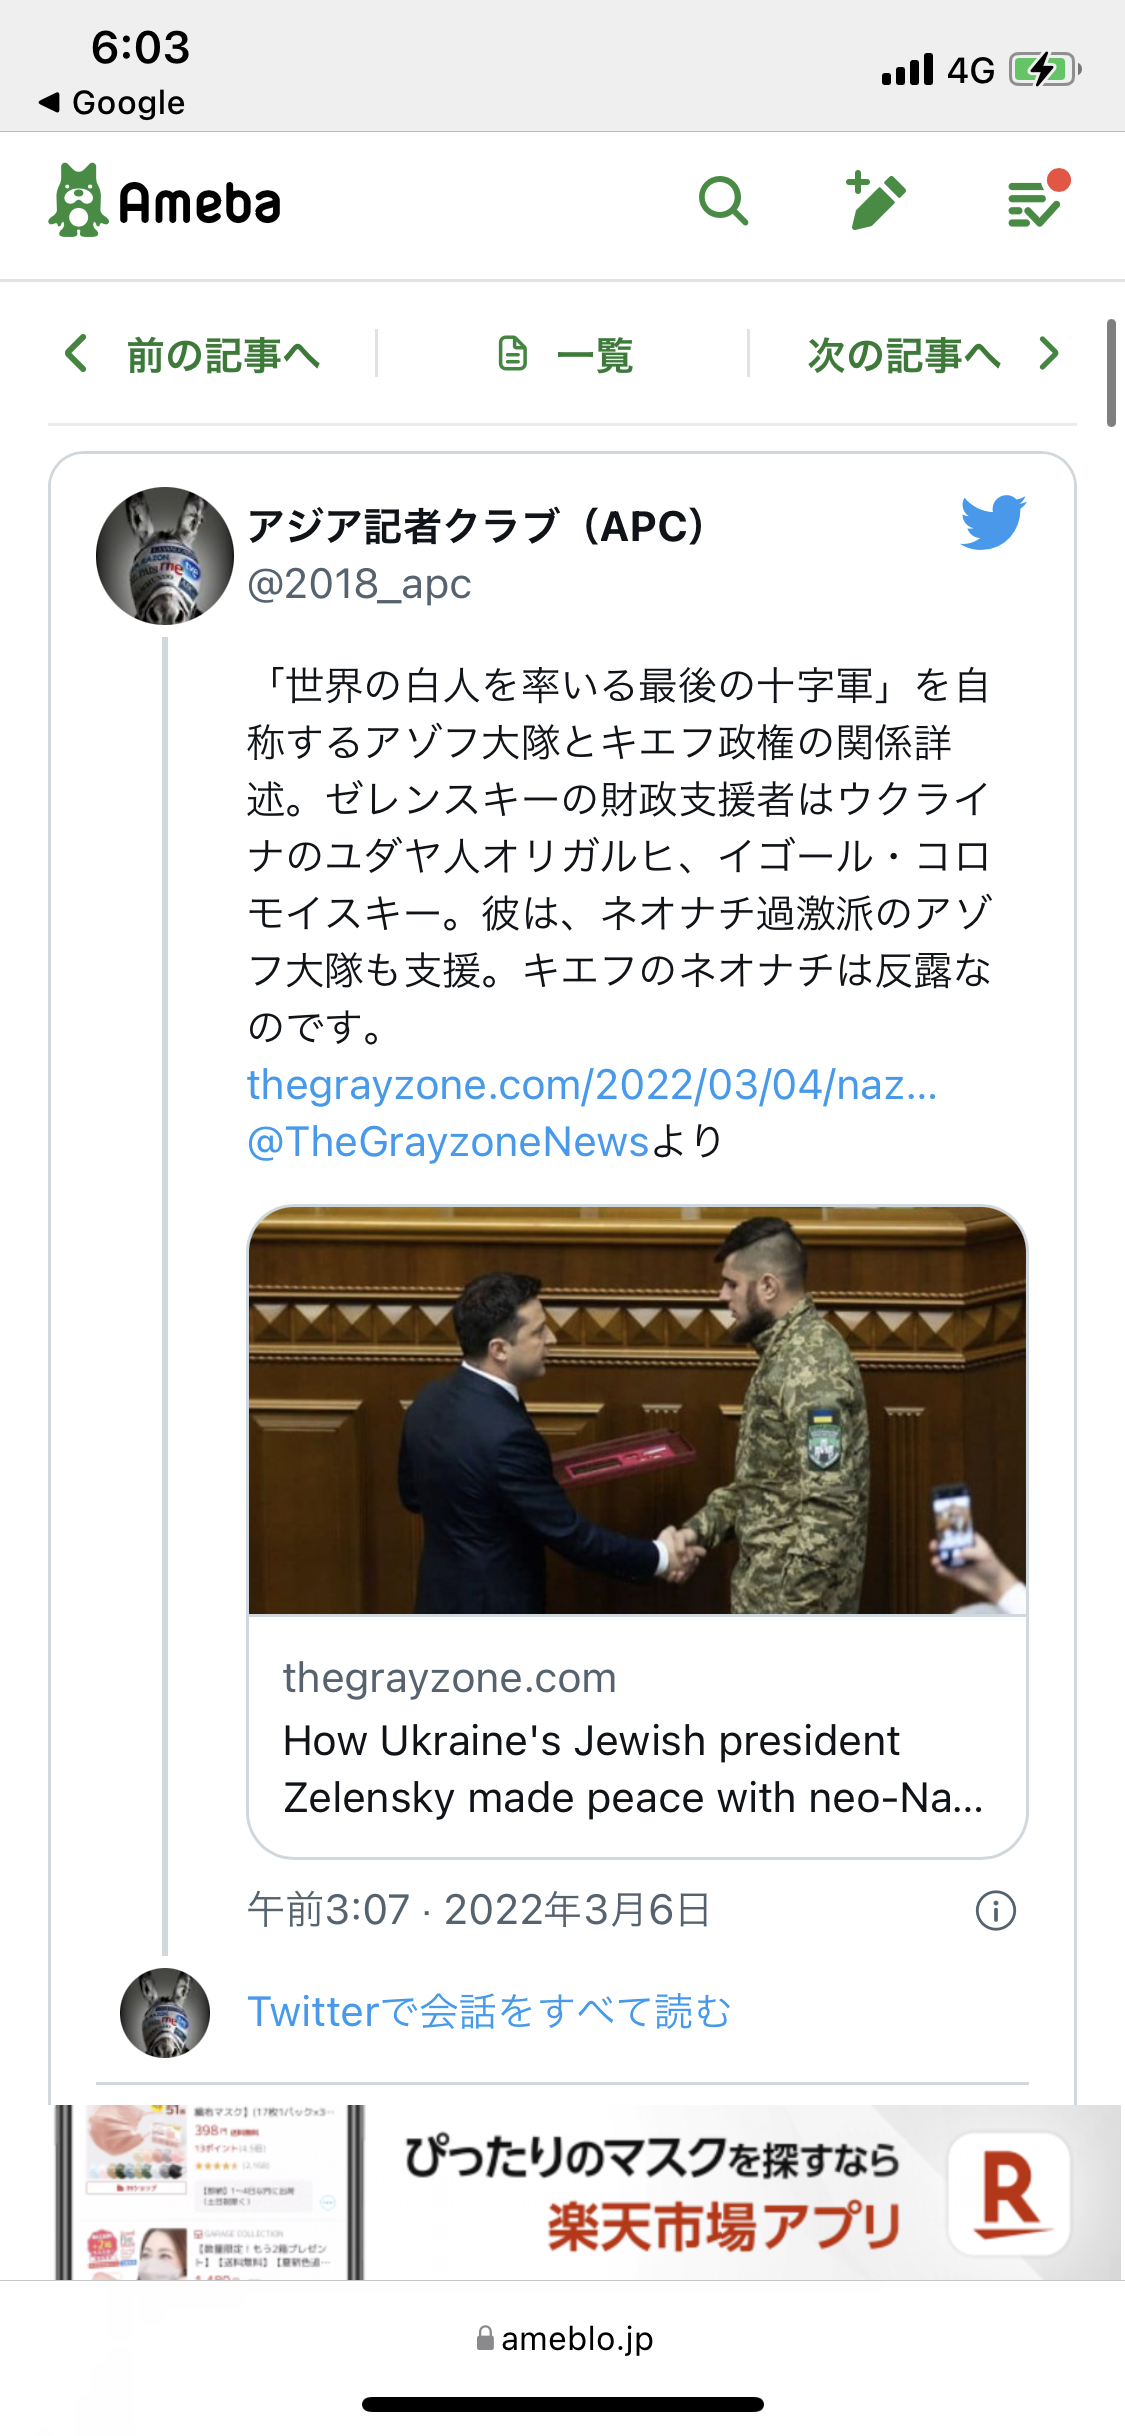
Task: Open the search magnifier icon
Action: coord(723,202)
